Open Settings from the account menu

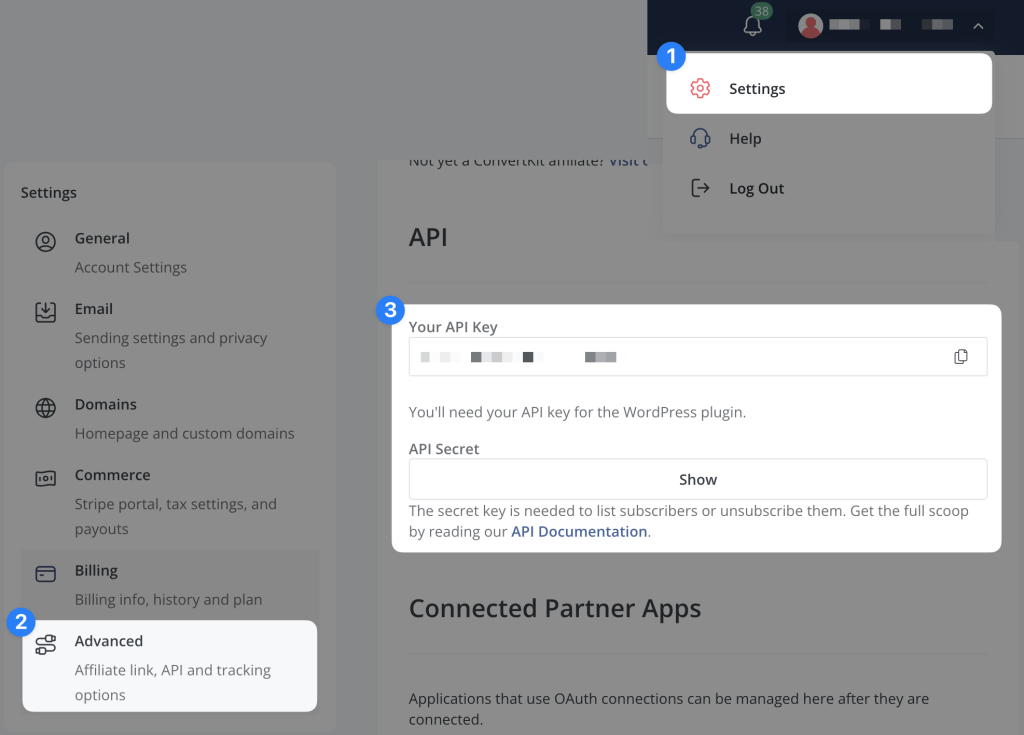[x=757, y=88]
